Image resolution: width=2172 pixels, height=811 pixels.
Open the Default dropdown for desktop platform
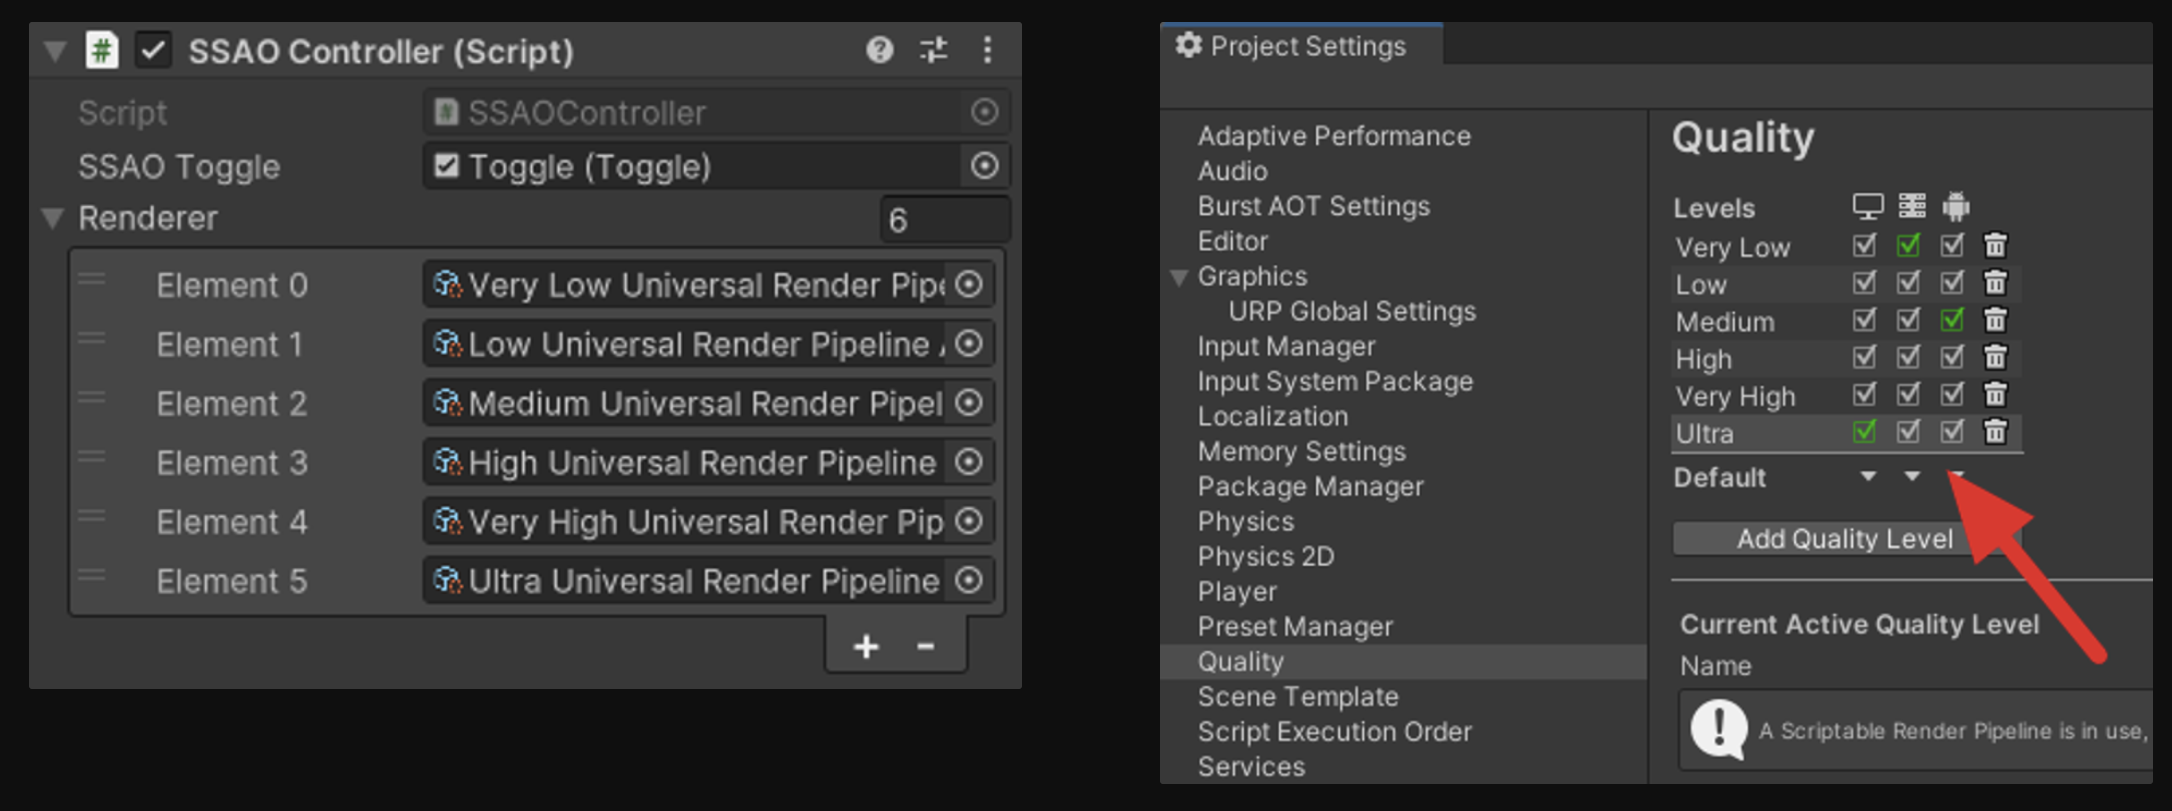[1868, 477]
